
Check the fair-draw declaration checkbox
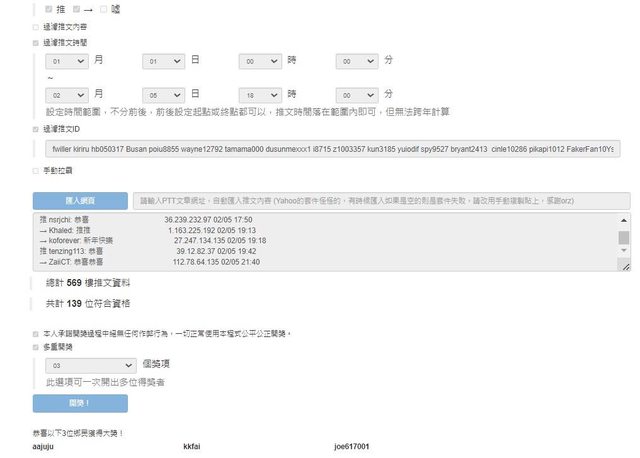tap(37, 333)
